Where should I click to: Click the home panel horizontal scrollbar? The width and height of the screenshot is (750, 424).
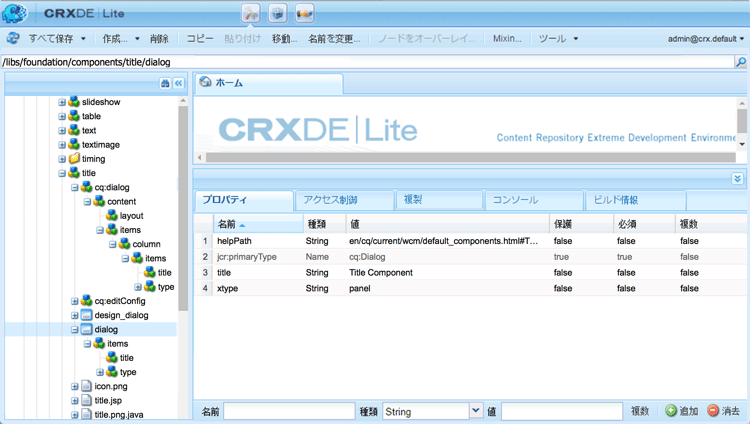coord(471,157)
